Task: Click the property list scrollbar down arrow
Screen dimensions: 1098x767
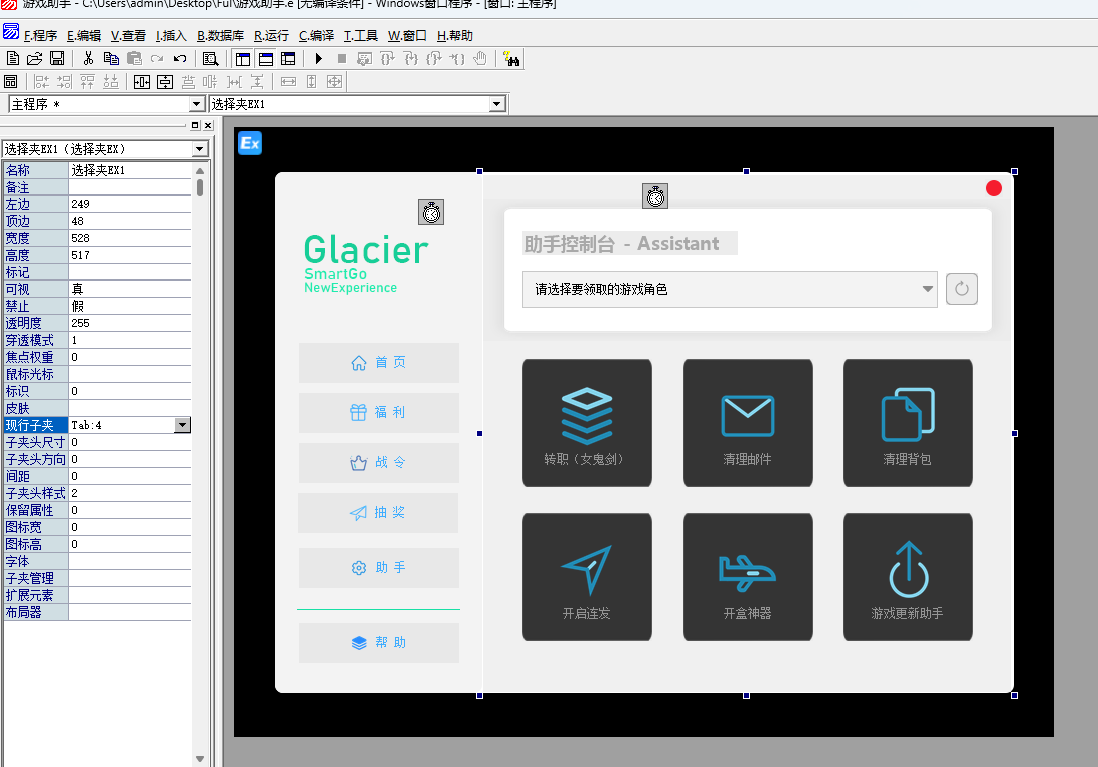Action: [x=200, y=759]
